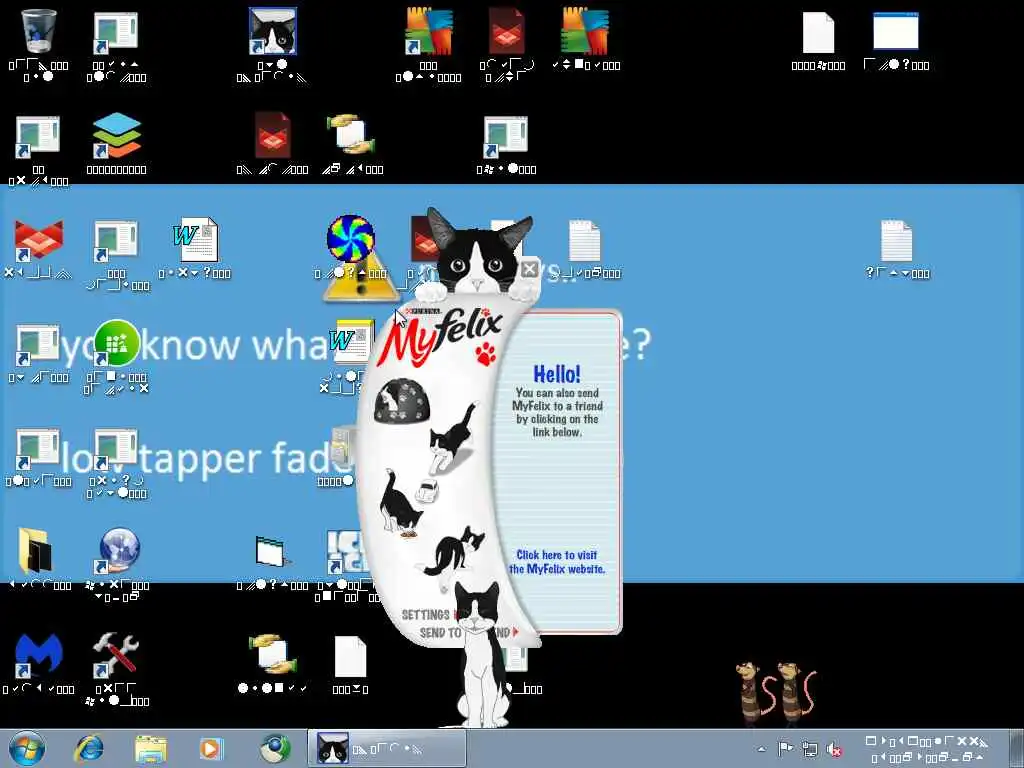Click the peeking cat head atop the widget
Viewport: 1024px width, 768px height.
pos(480,251)
